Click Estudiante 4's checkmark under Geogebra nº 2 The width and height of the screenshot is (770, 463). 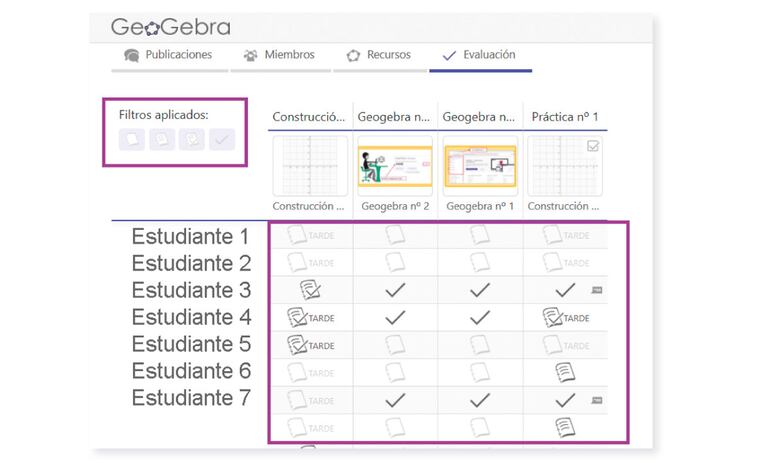pyautogui.click(x=395, y=317)
